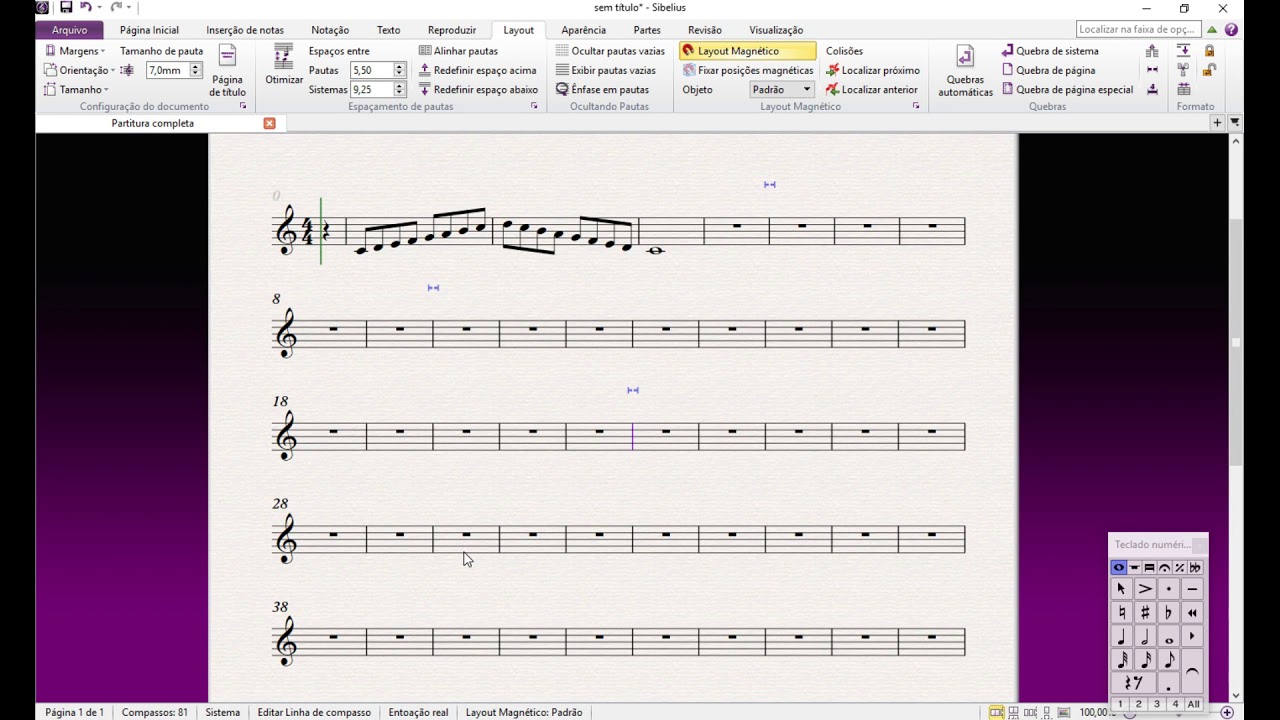Click the unlock format icon
Viewport: 1280px width, 720px height.
1209,70
